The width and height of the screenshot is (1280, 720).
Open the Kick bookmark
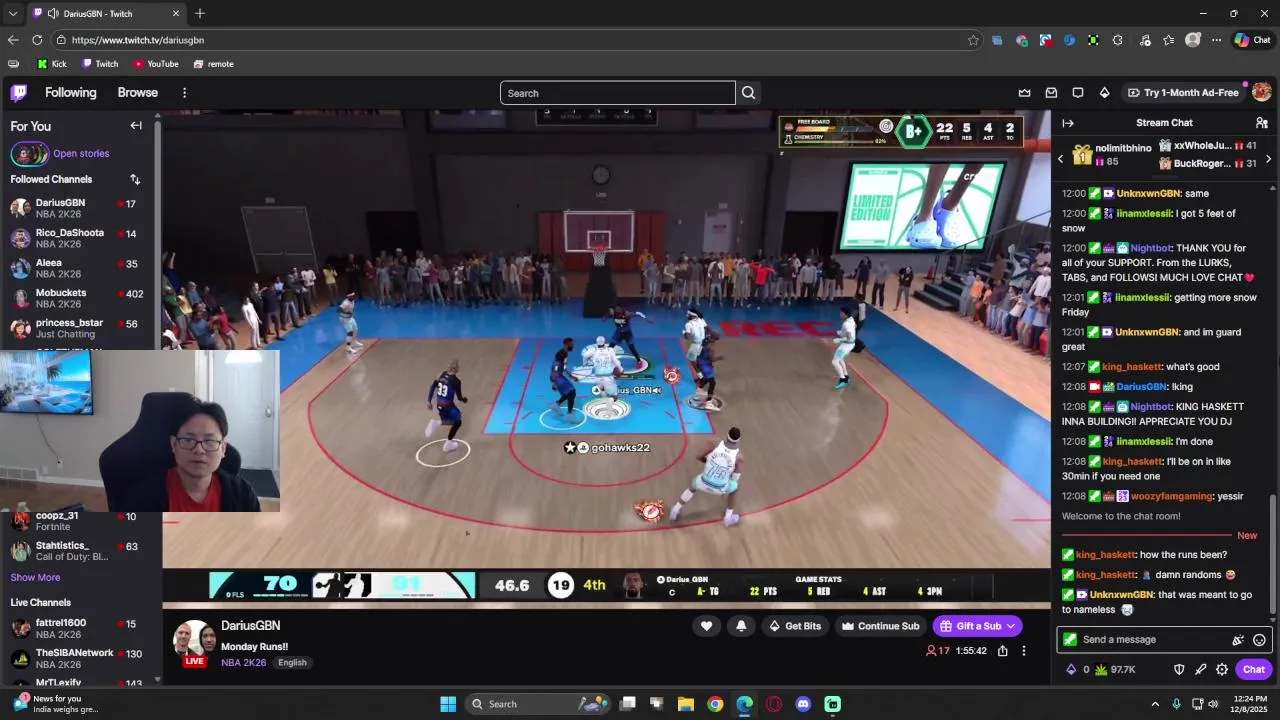point(52,64)
